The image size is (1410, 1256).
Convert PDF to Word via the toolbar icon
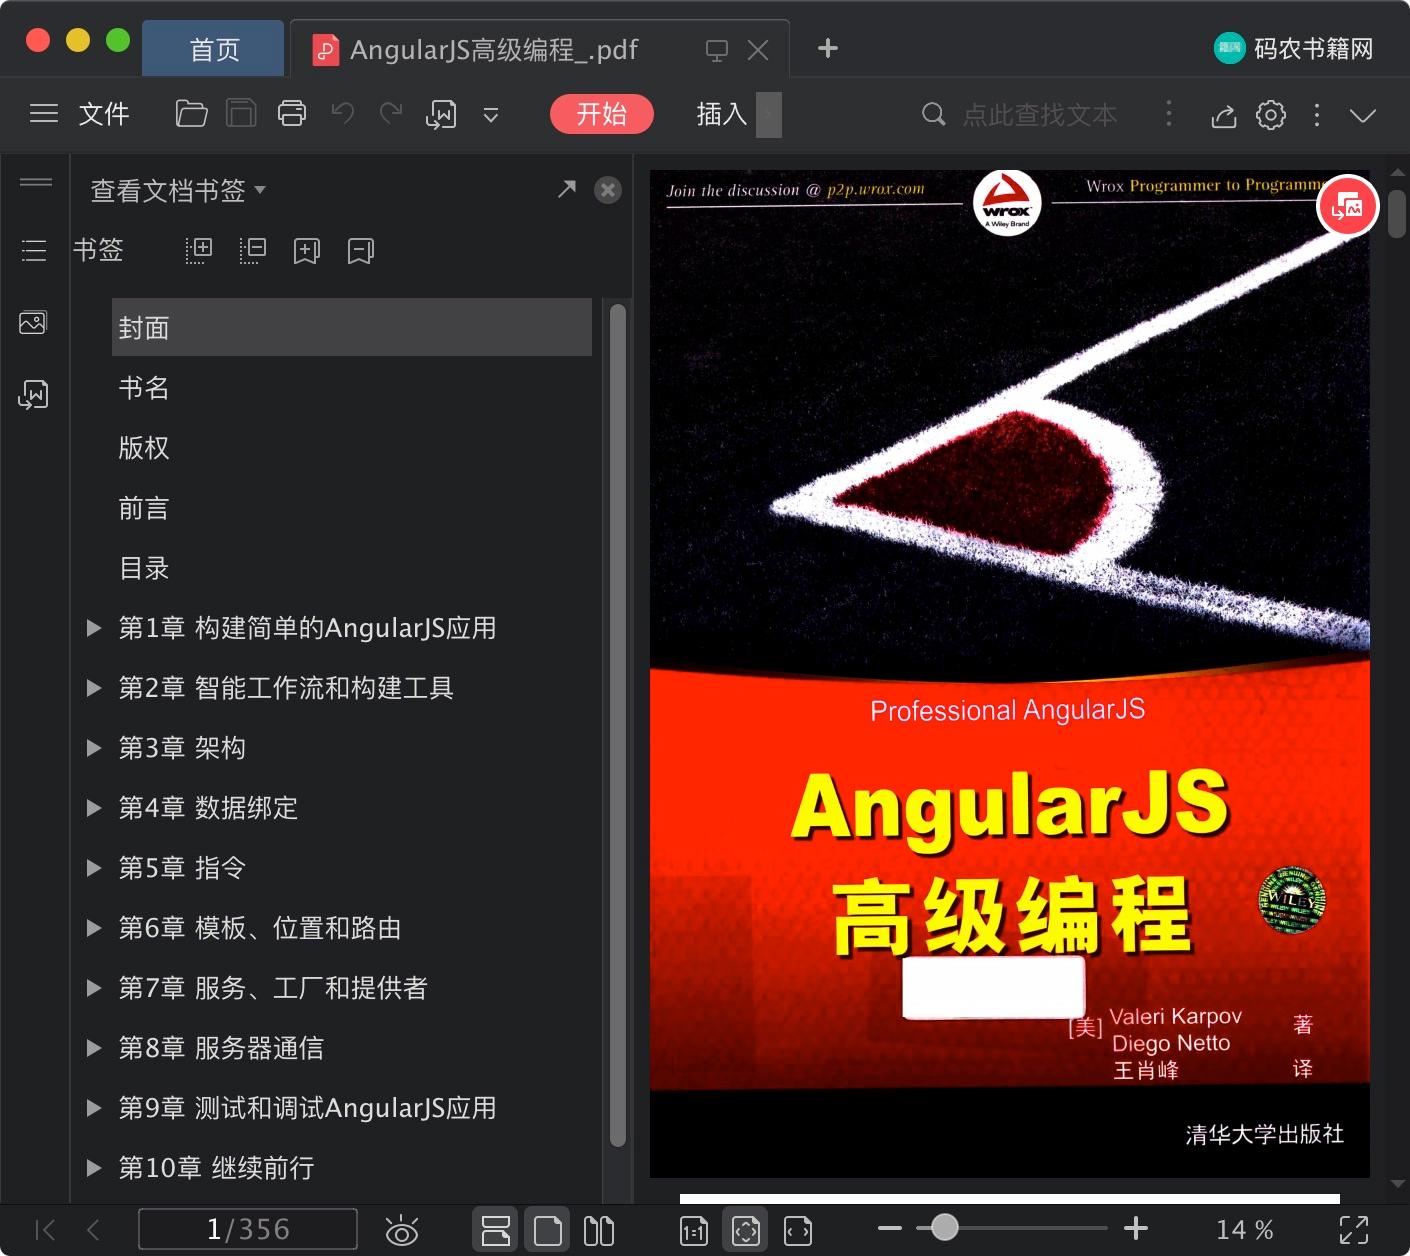(441, 115)
